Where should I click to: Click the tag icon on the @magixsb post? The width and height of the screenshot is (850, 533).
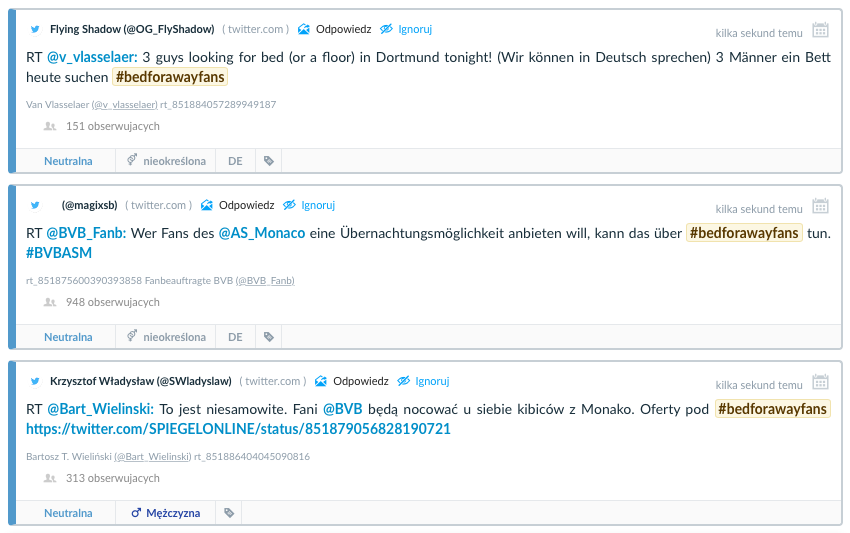(x=268, y=337)
